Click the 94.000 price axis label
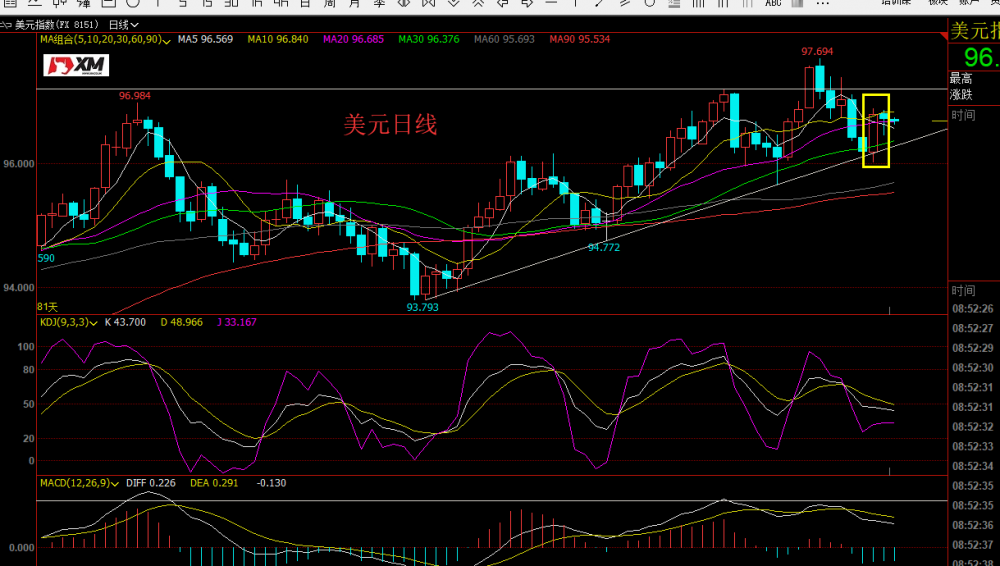The height and width of the screenshot is (566, 1000). click(x=18, y=288)
